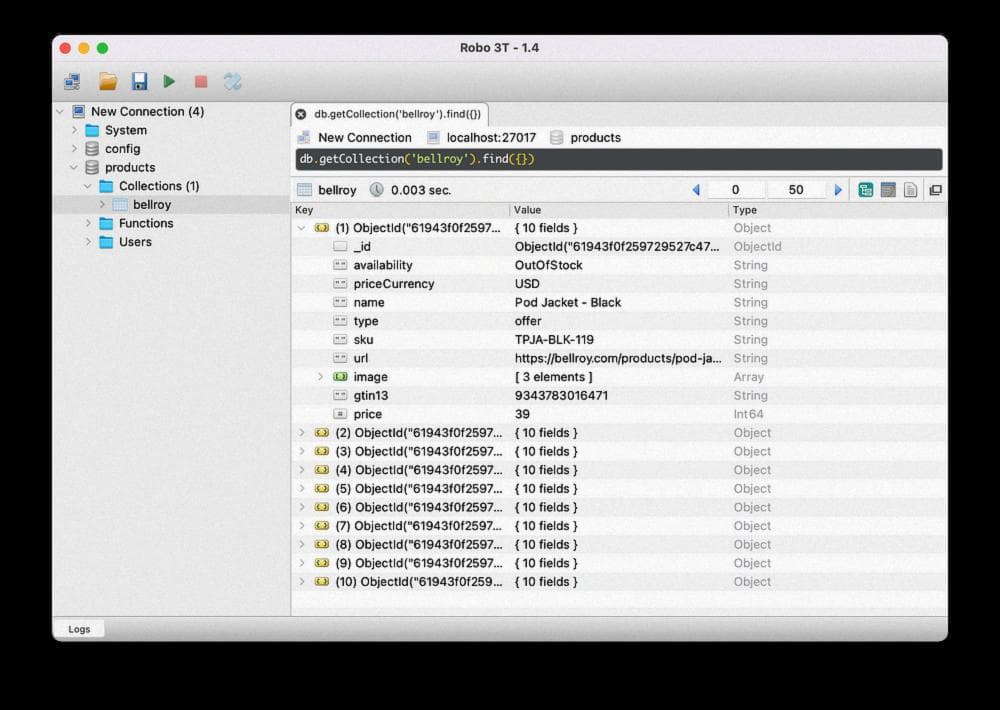The image size is (1000, 710).
Task: Switch to tree view mode icon
Action: pos(865,190)
